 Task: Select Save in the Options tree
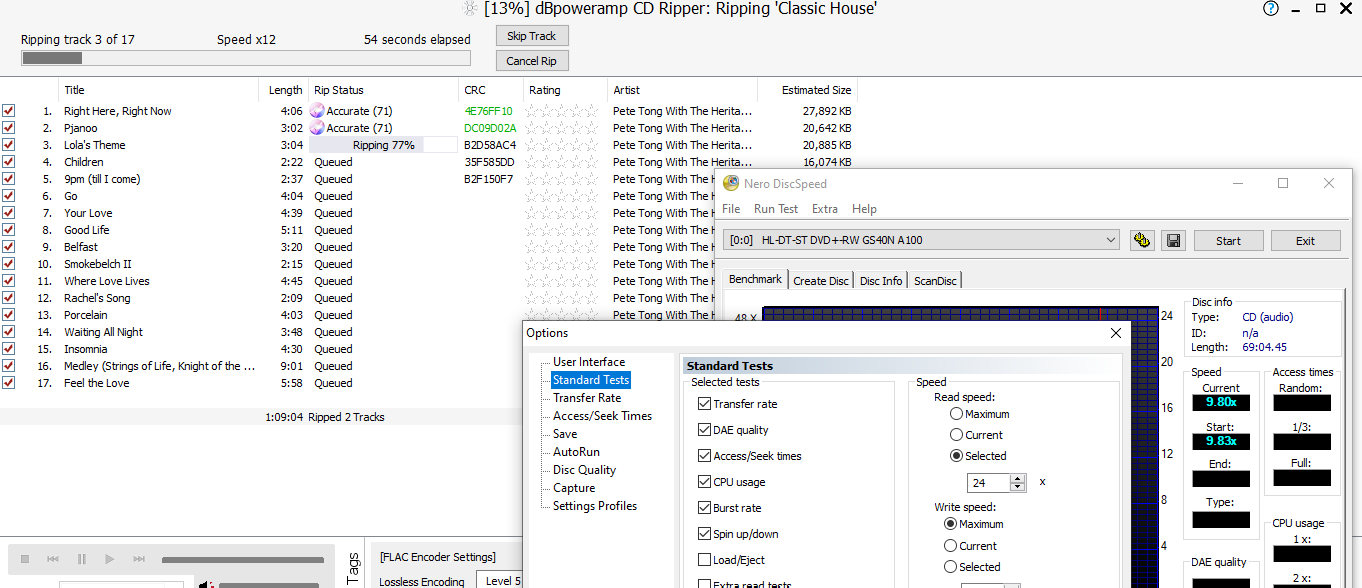(565, 434)
